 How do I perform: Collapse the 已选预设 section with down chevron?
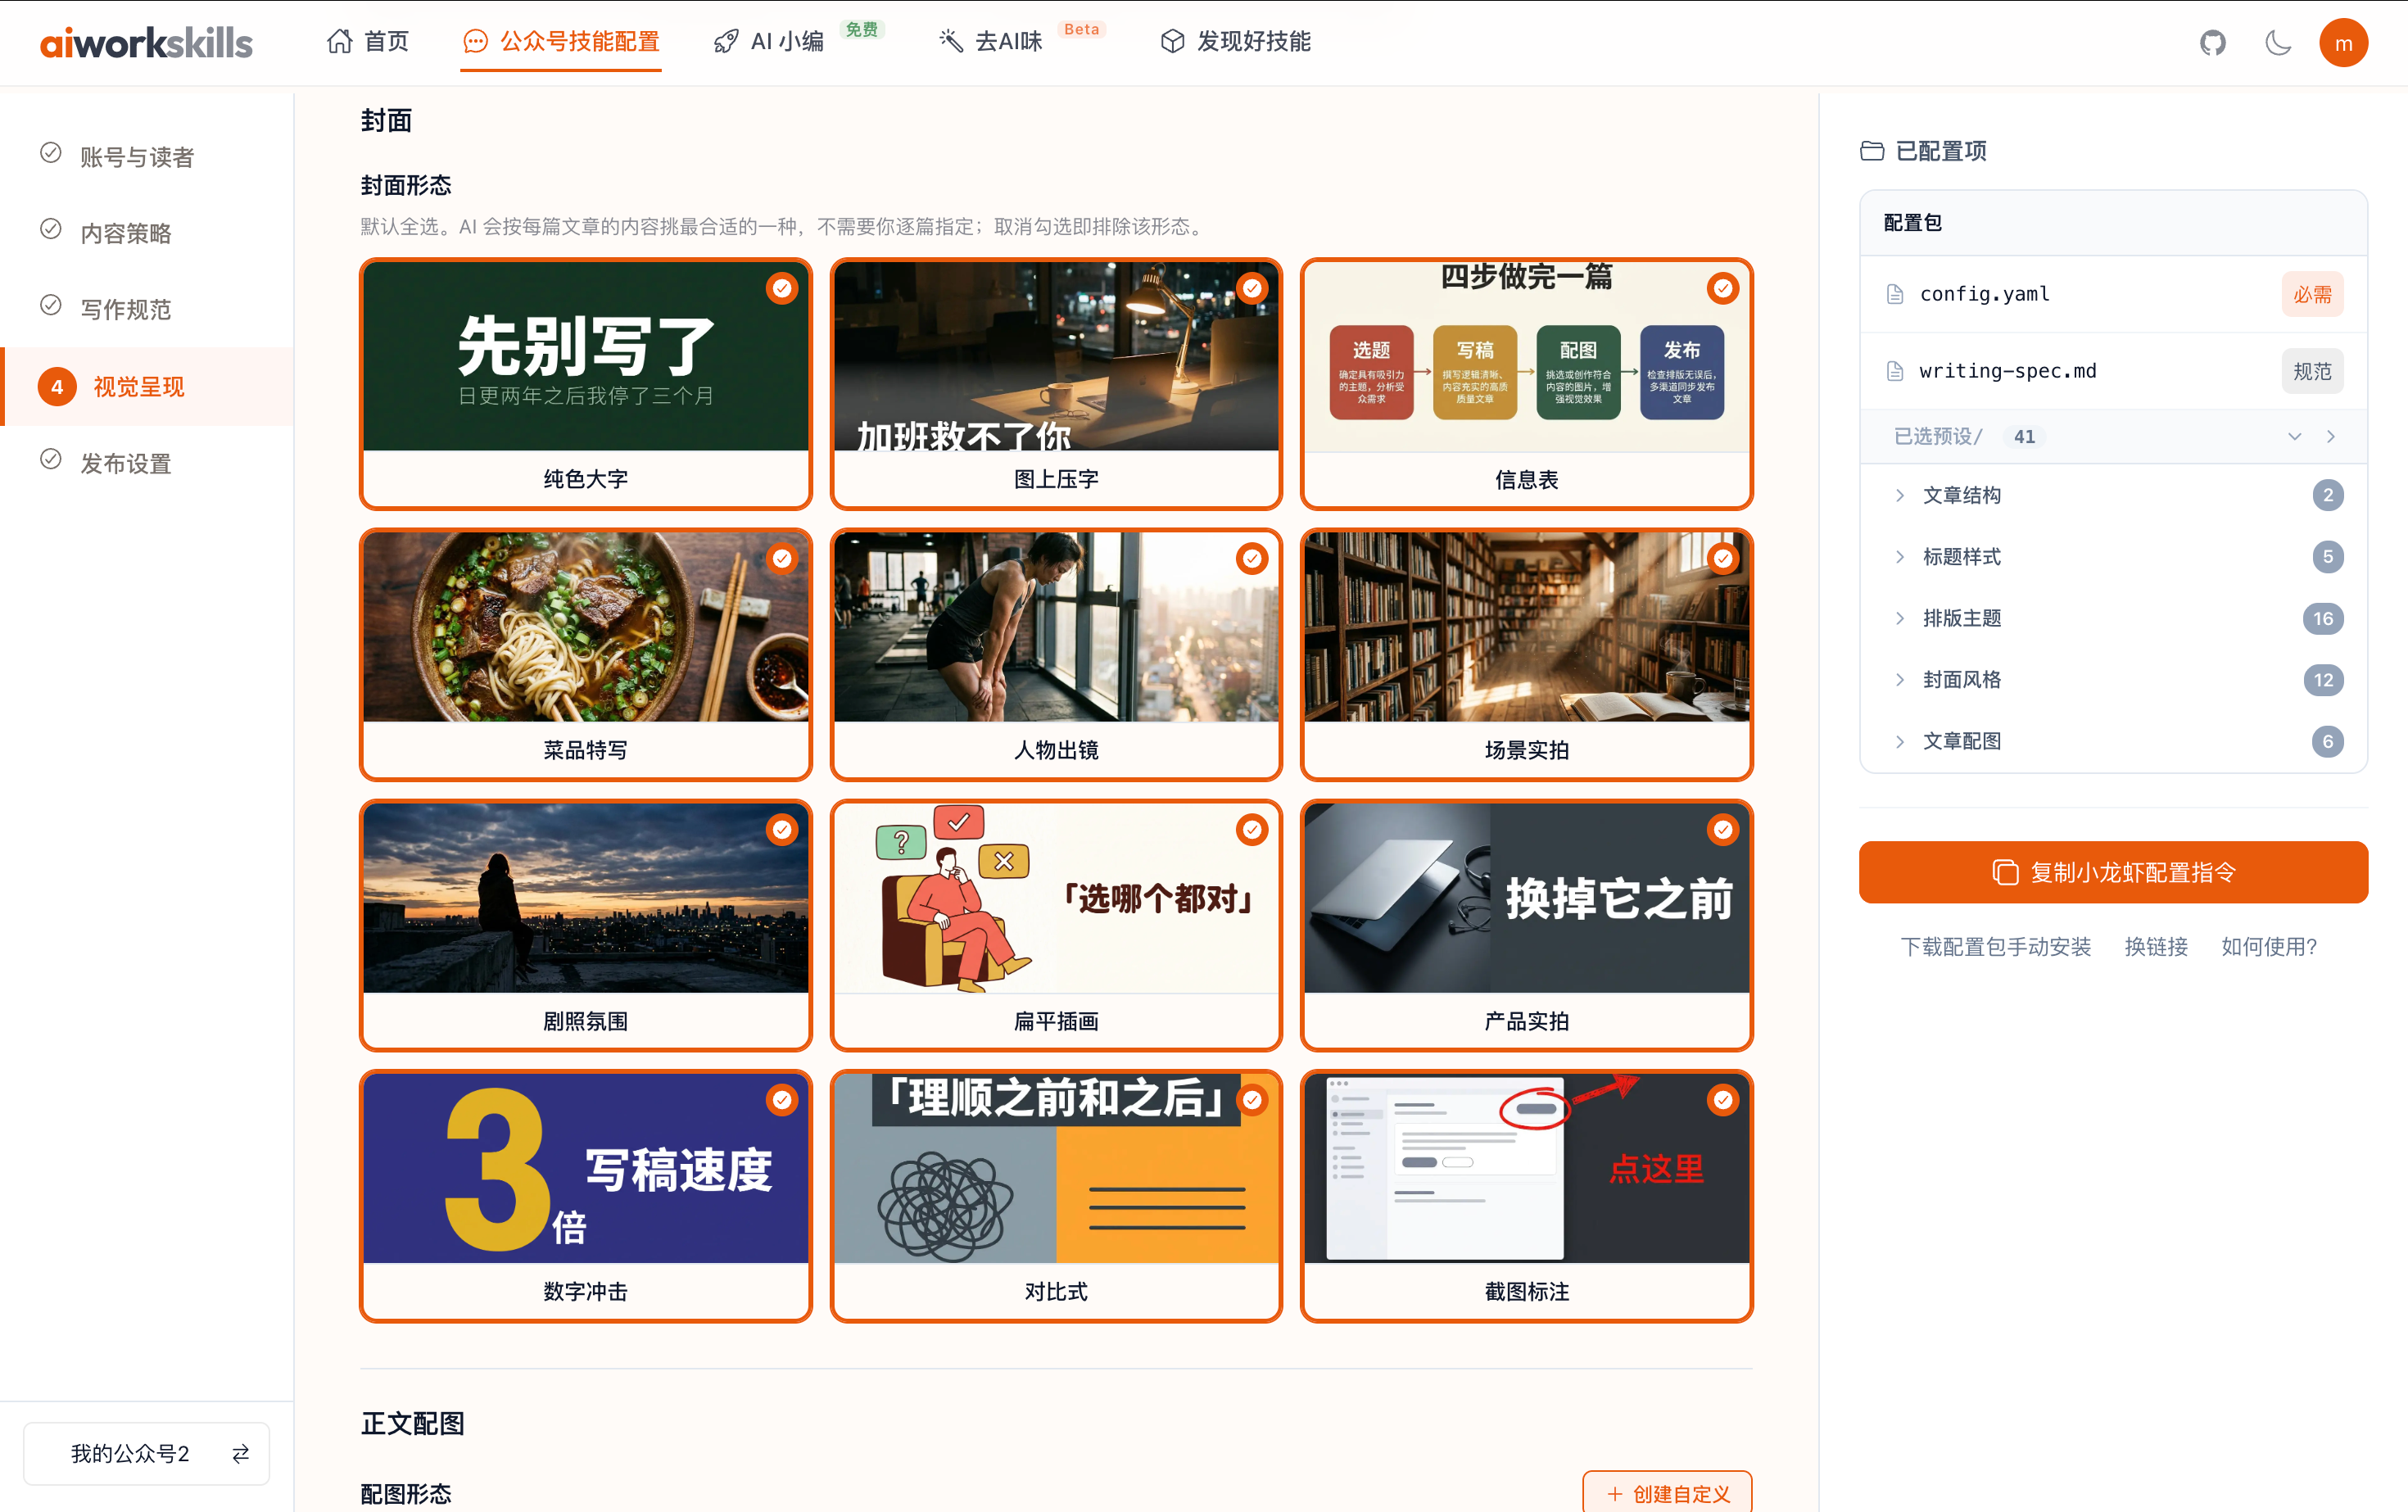click(2294, 437)
